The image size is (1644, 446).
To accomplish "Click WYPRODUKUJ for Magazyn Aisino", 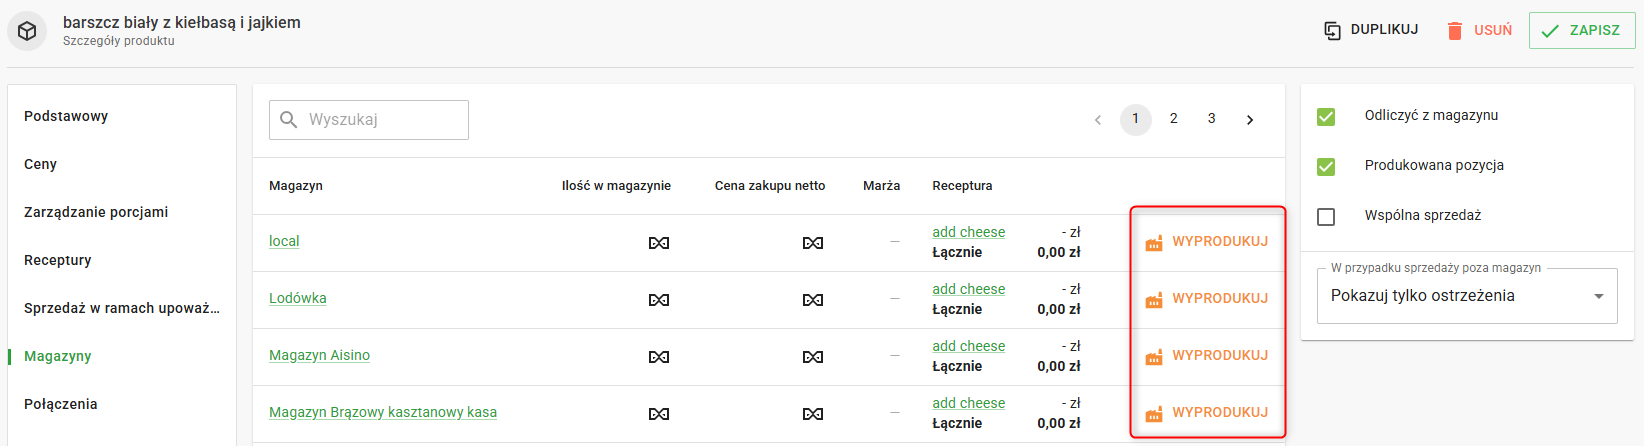I will (1207, 356).
